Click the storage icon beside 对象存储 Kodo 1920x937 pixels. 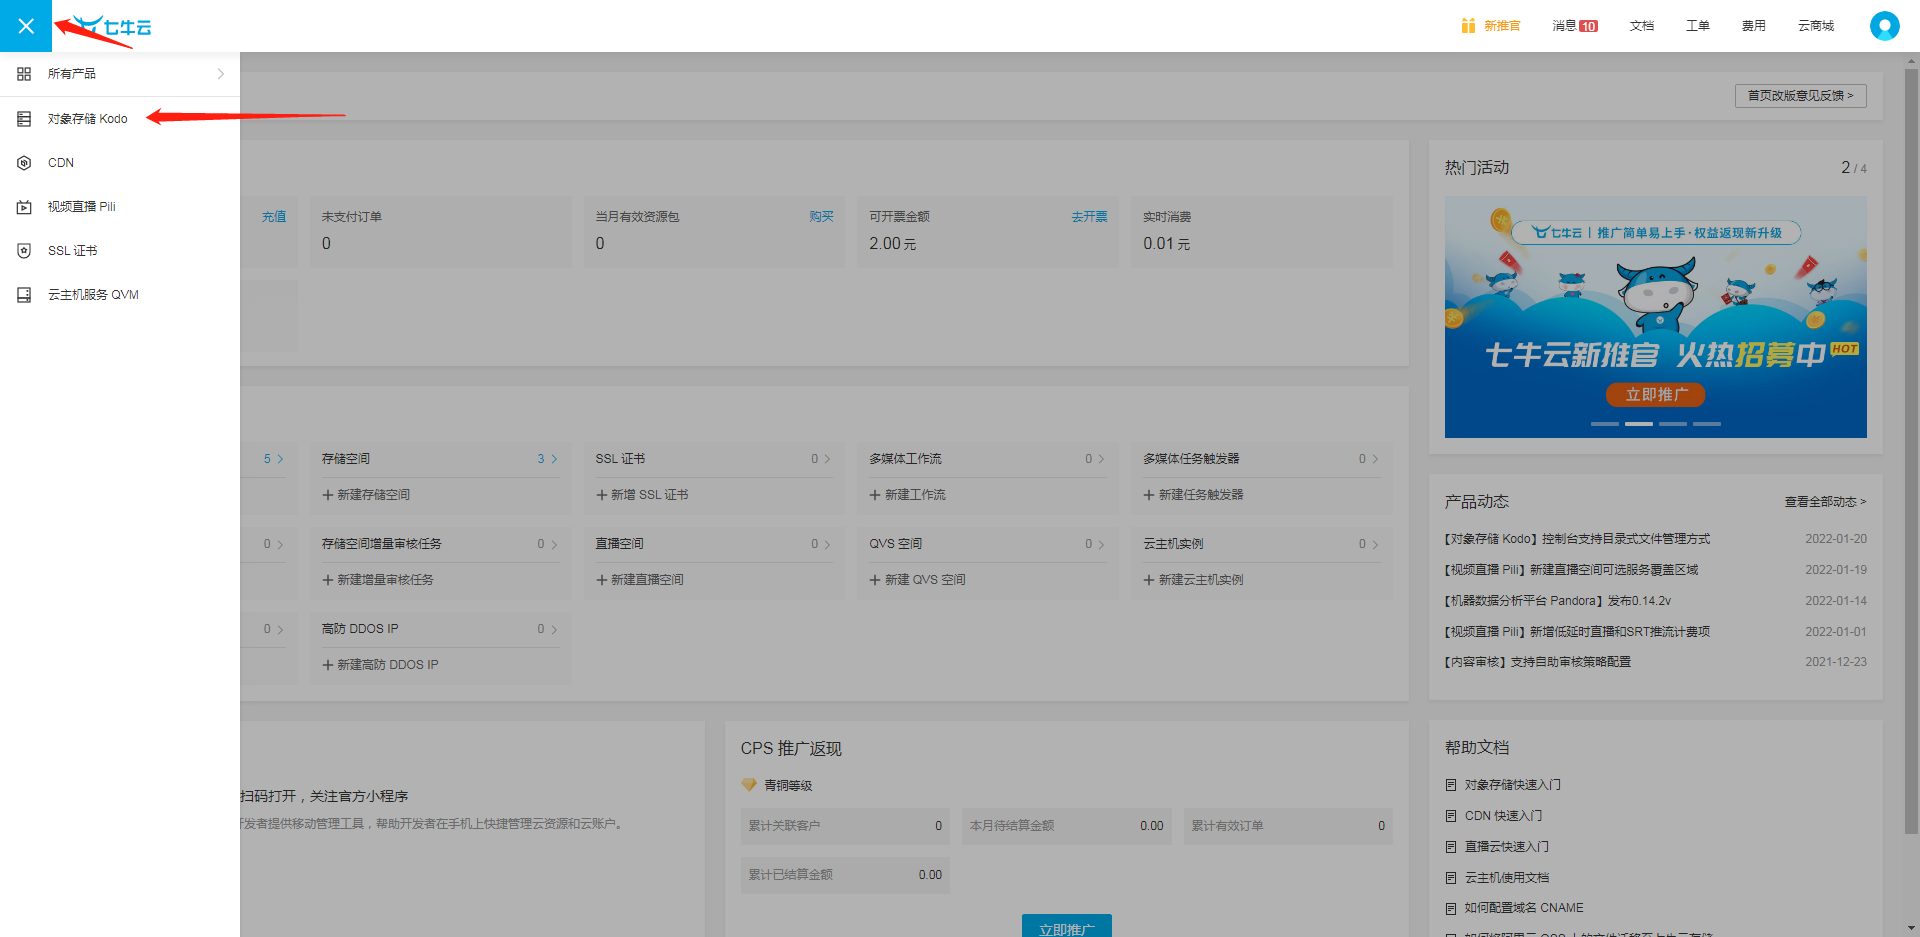coord(24,119)
